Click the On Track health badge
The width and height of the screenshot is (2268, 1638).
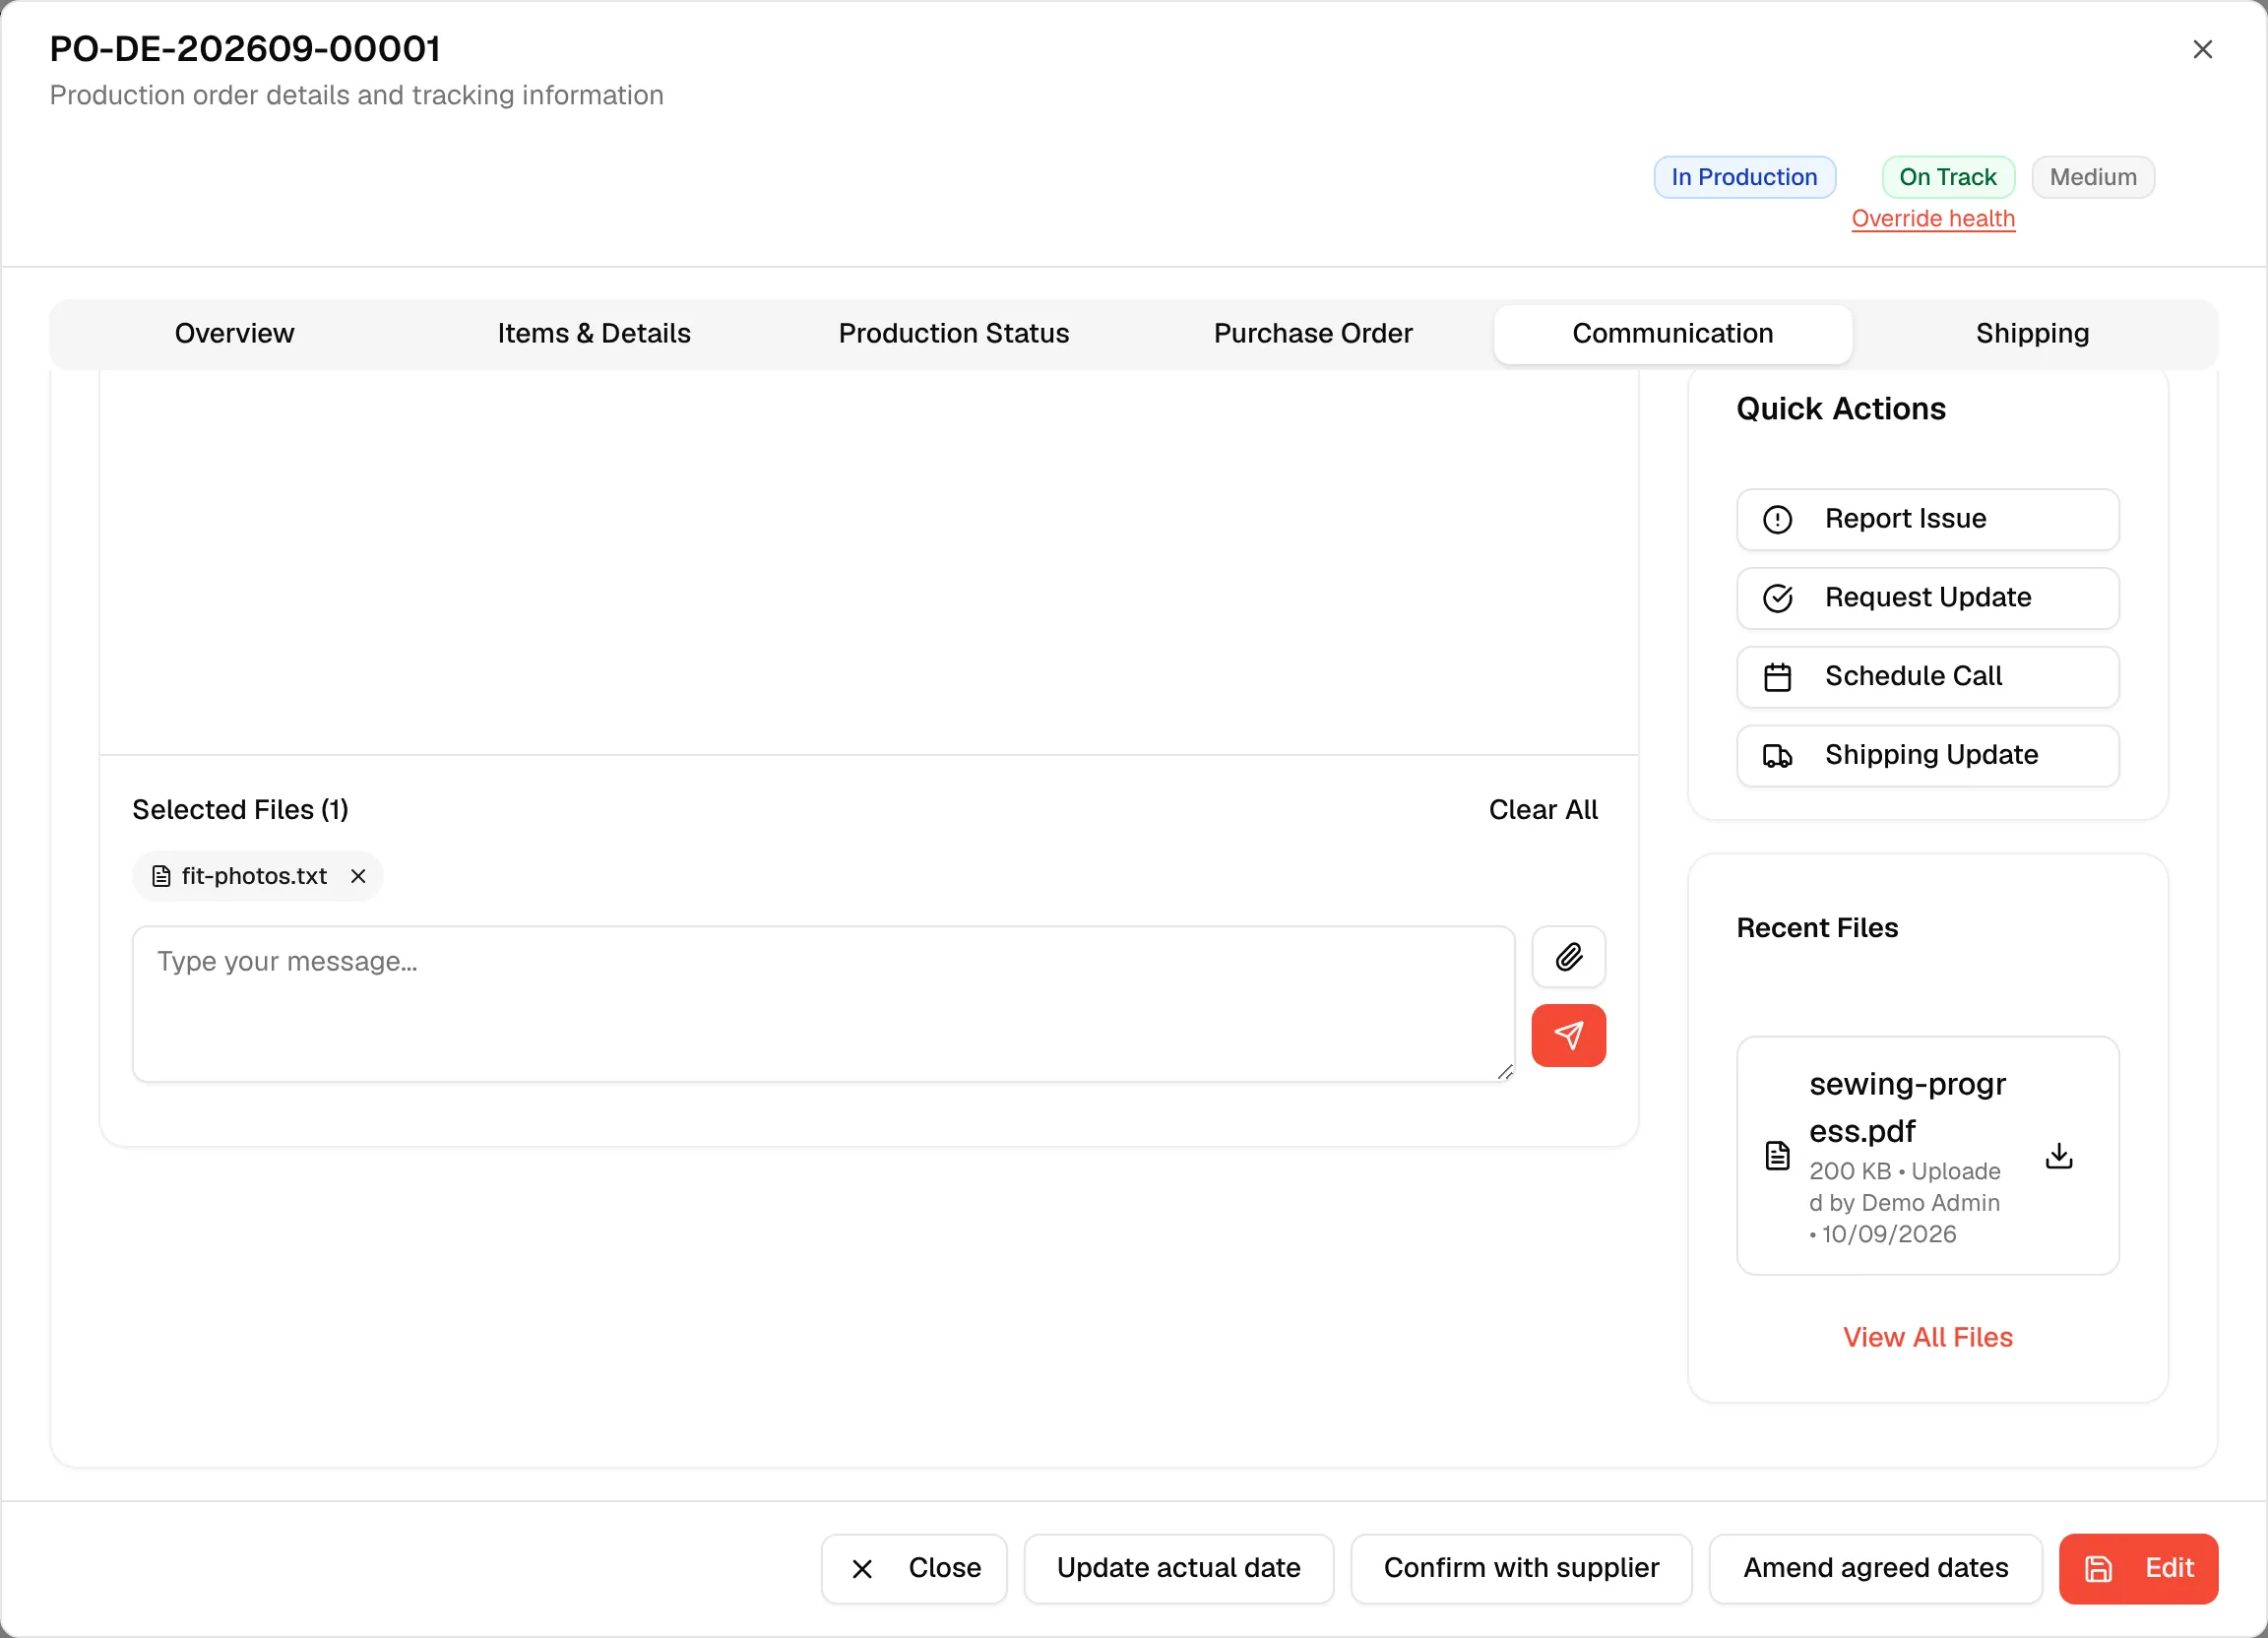tap(1947, 177)
